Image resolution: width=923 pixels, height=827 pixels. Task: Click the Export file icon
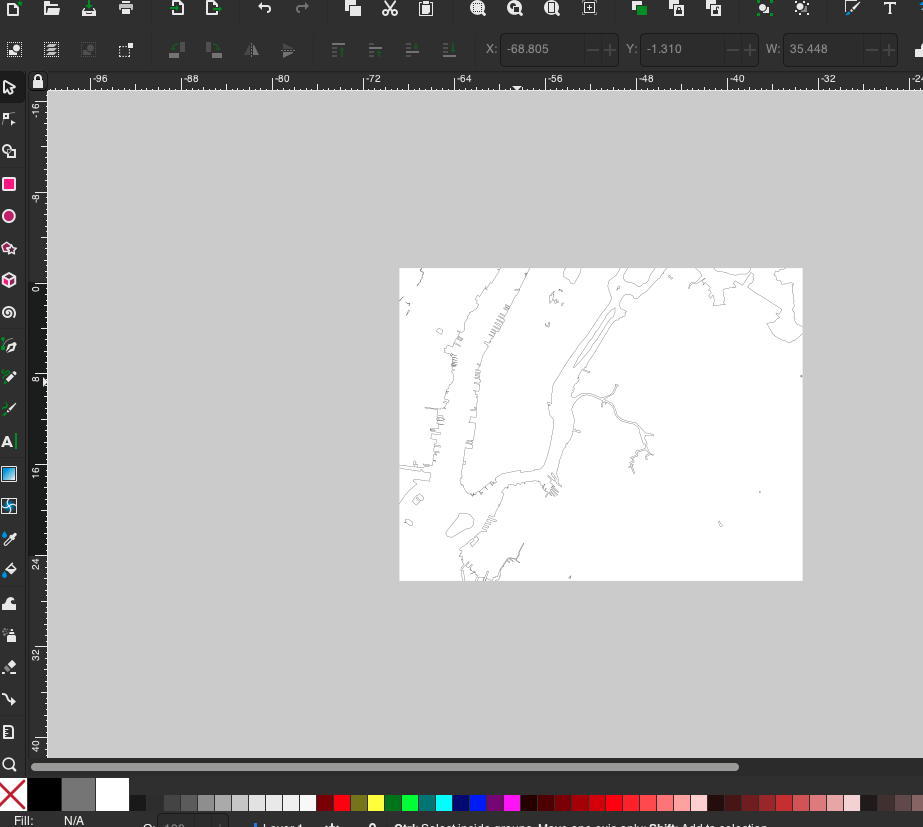[x=214, y=8]
